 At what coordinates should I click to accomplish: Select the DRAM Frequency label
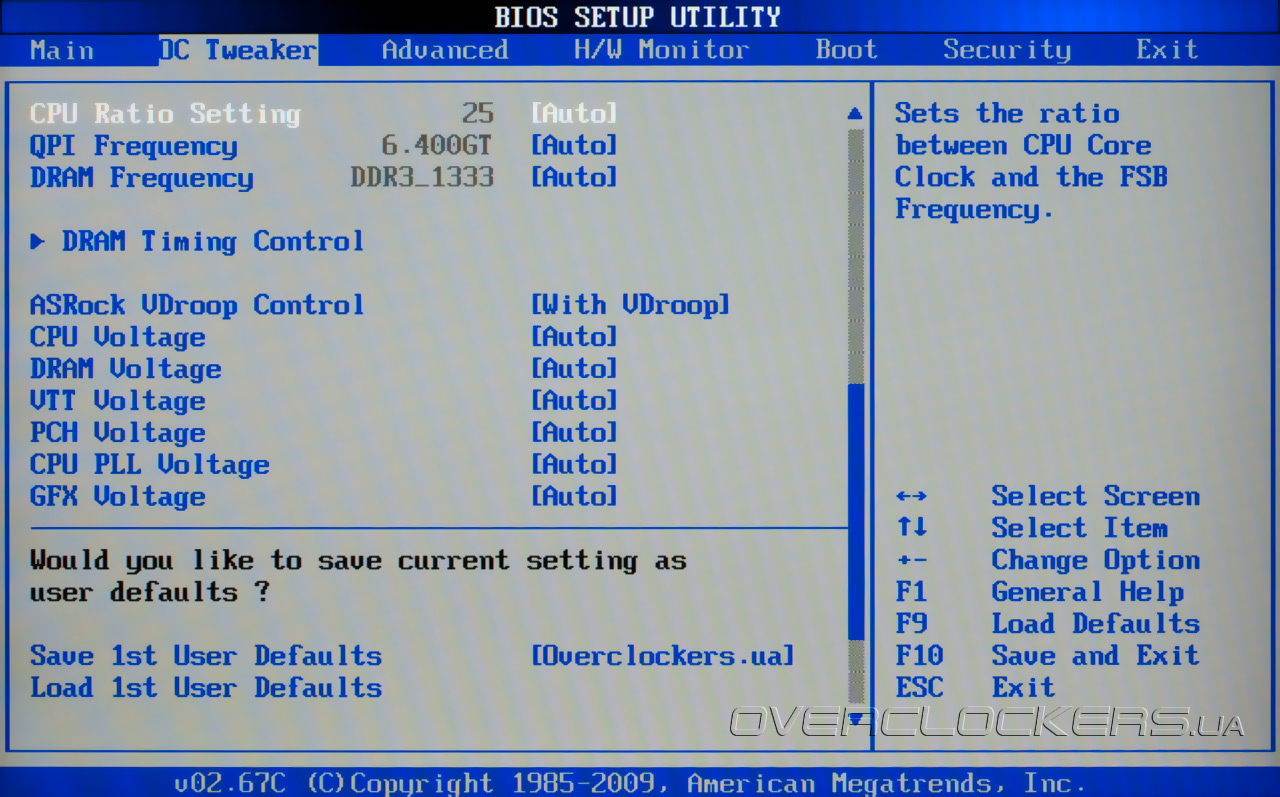pos(142,177)
